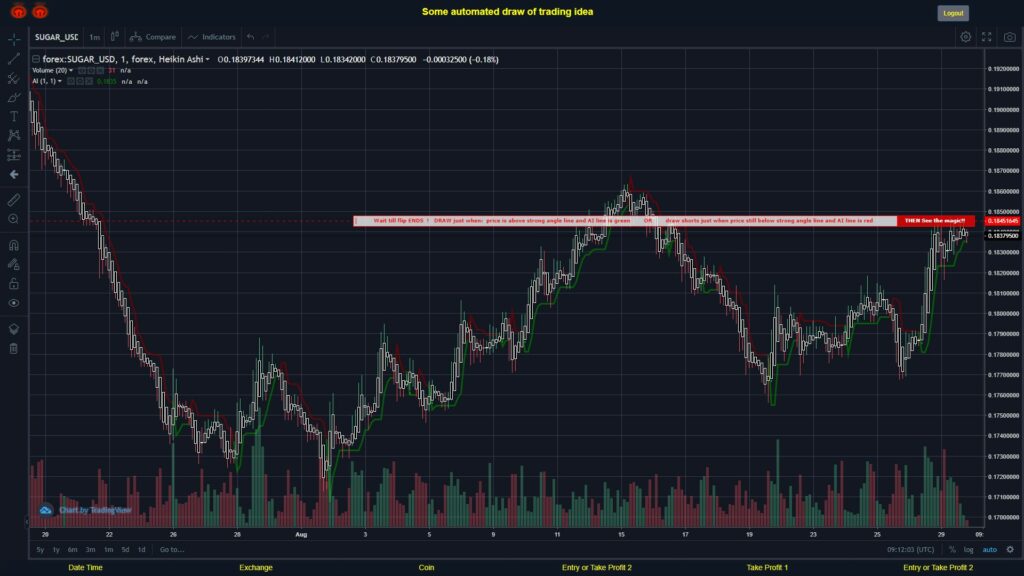
Task: Select the ruler measure tool
Action: (x=14, y=200)
